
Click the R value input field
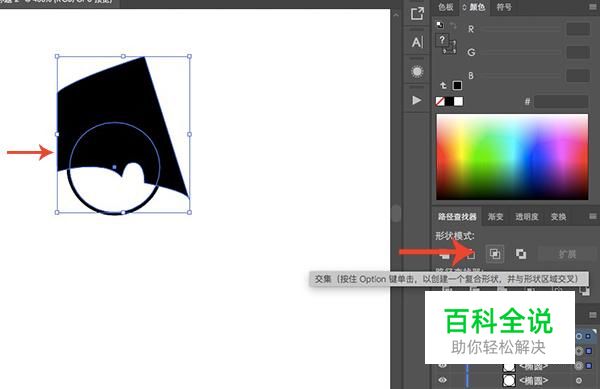(x=578, y=29)
